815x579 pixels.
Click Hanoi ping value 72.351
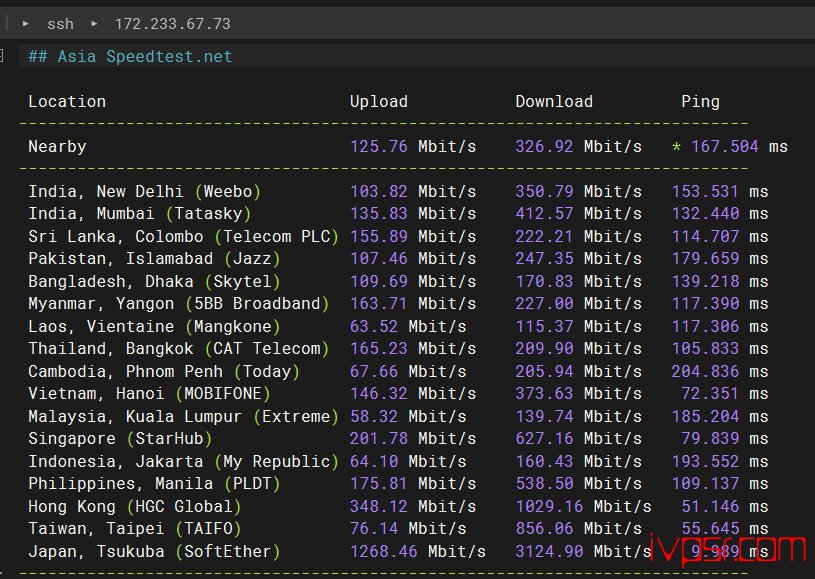pyautogui.click(x=710, y=394)
